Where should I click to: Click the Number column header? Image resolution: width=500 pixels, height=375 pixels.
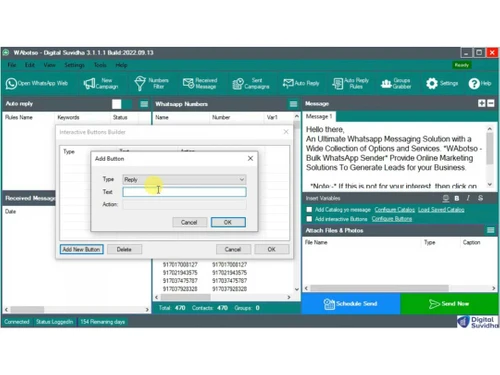[x=221, y=117]
